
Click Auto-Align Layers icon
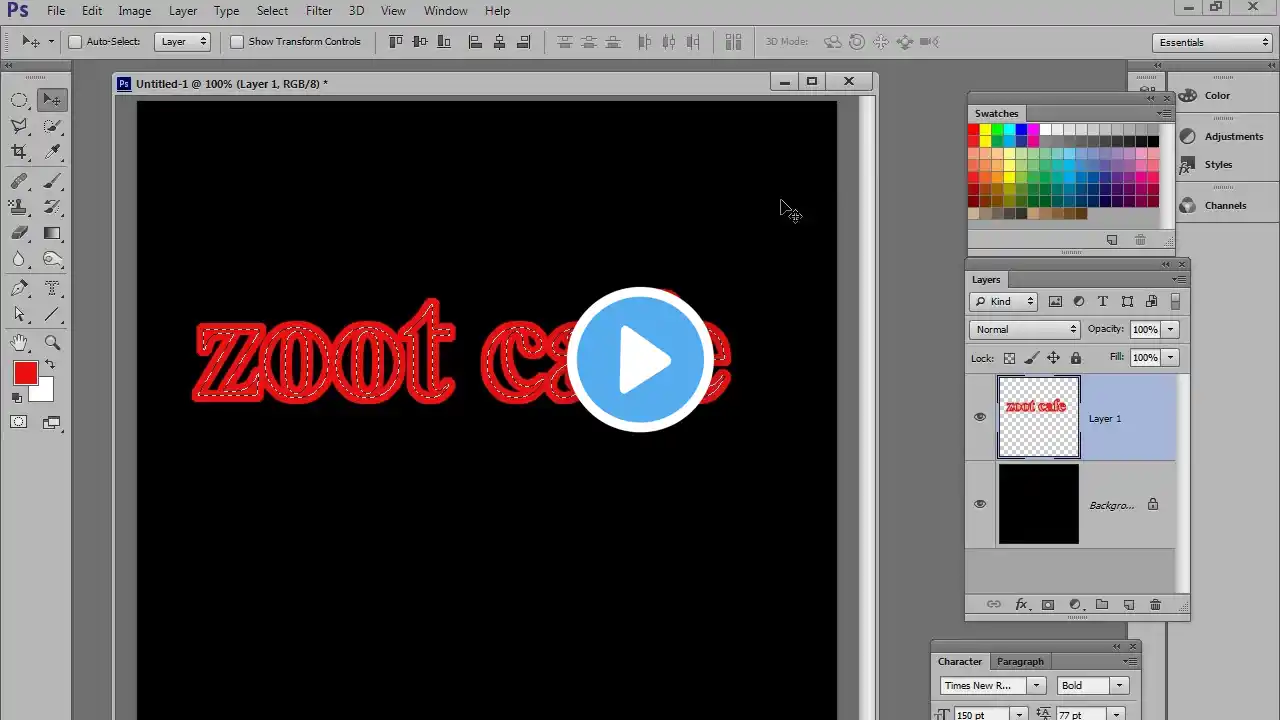tap(733, 42)
